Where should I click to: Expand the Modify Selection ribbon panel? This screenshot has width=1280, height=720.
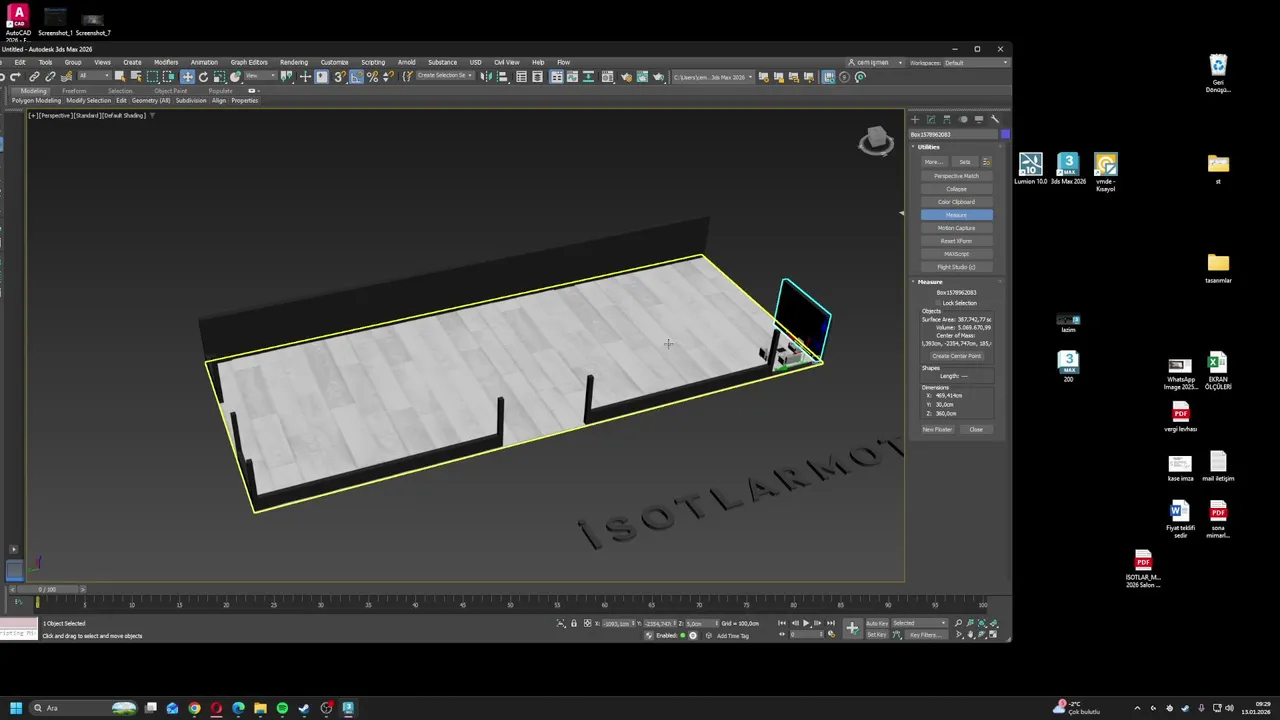pos(88,101)
